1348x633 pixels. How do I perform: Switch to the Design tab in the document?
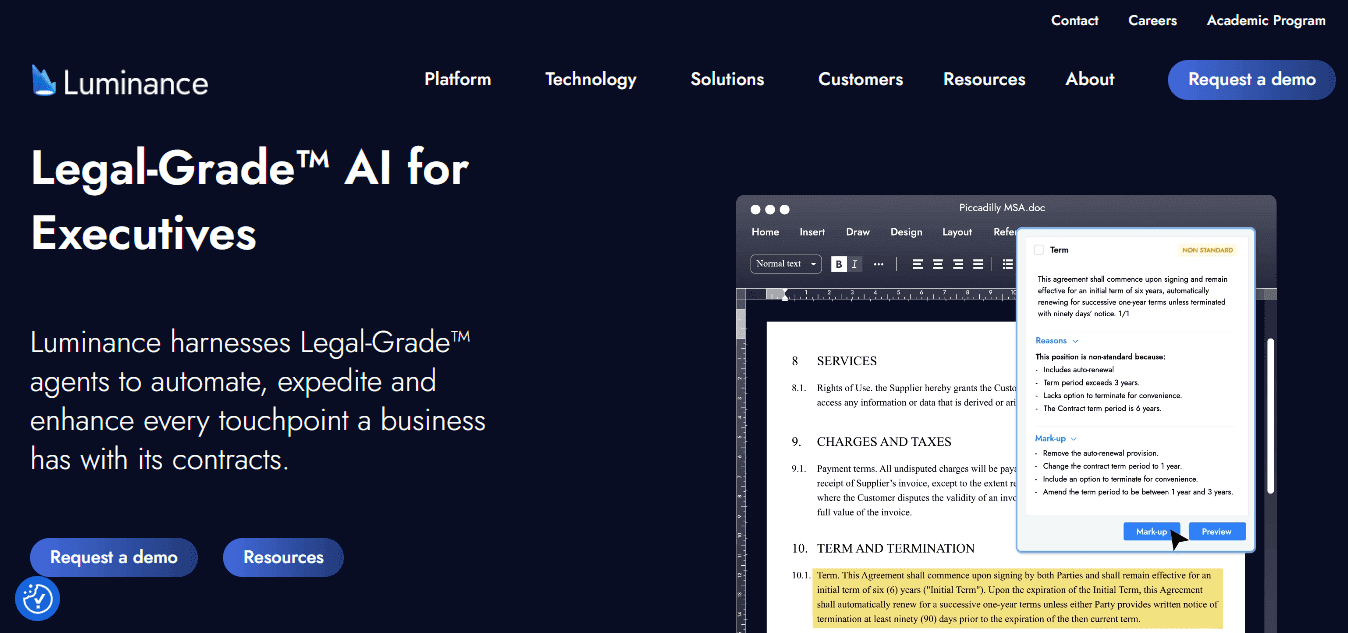tap(906, 232)
